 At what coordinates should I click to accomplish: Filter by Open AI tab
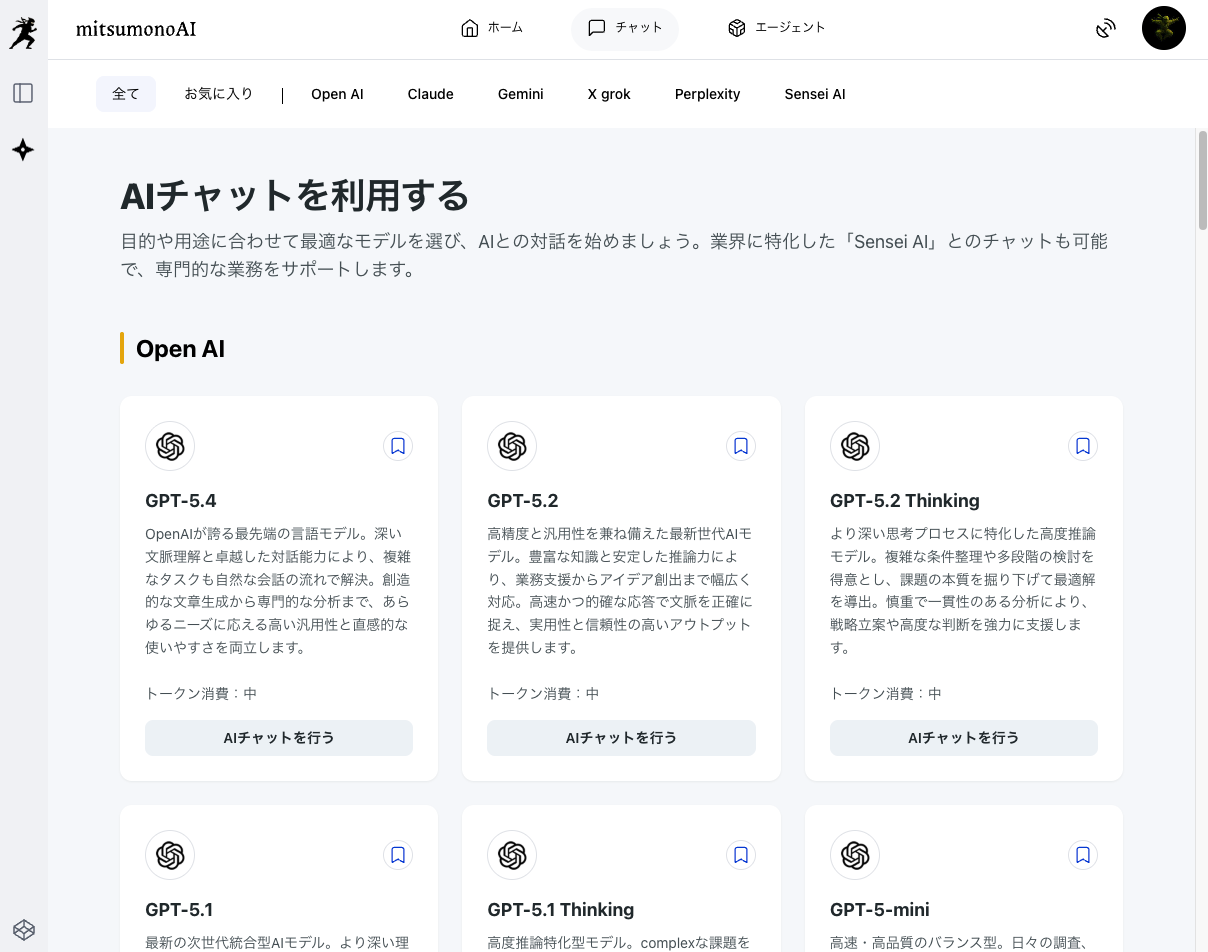click(337, 94)
